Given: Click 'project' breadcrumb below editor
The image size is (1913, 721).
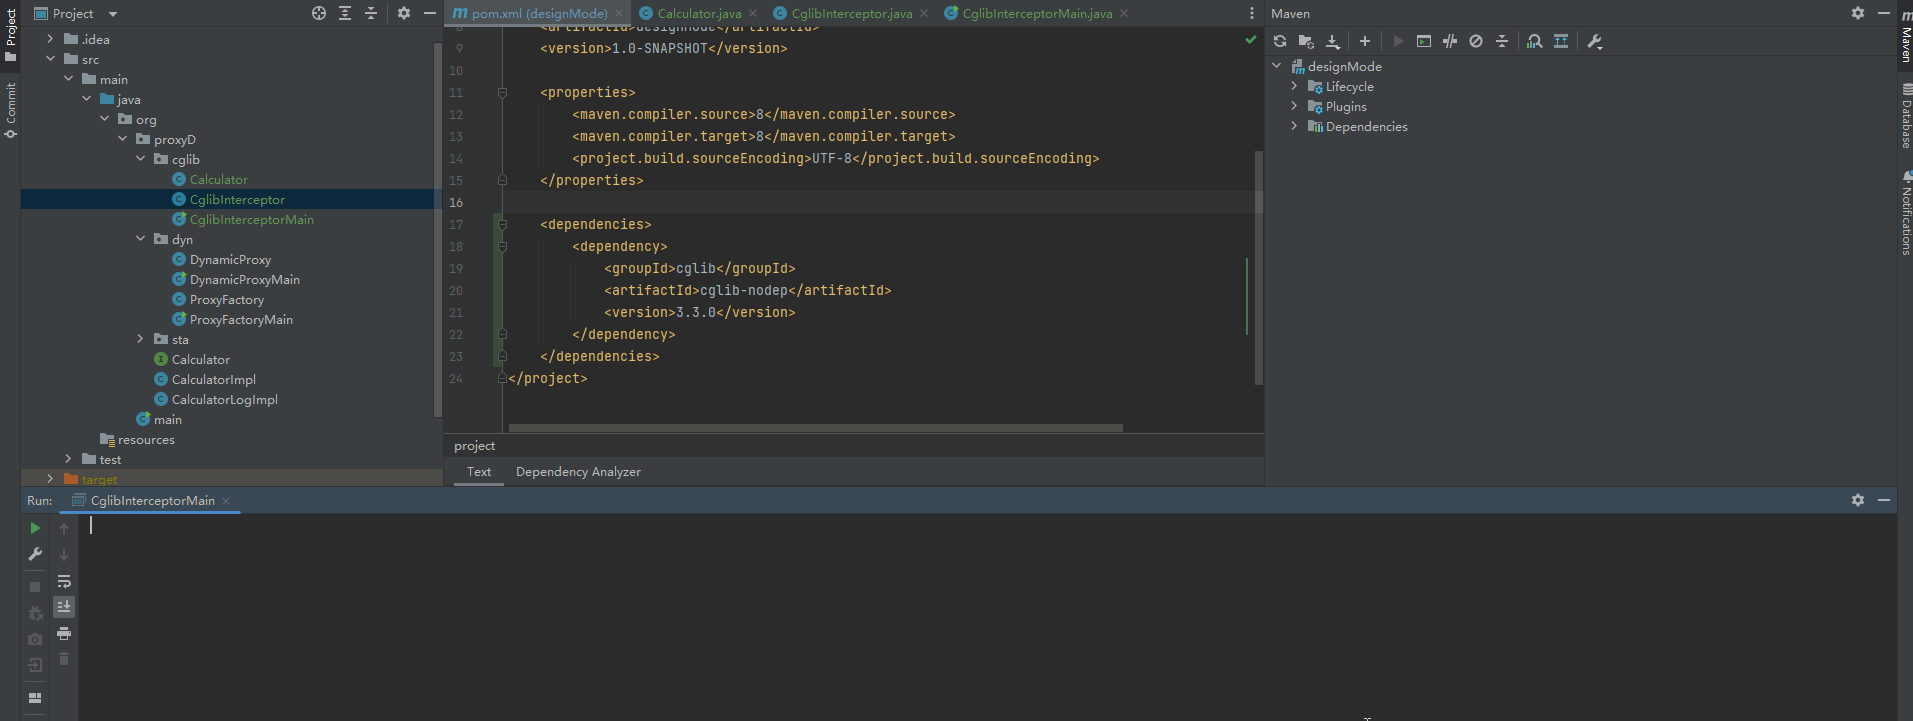Looking at the screenshot, I should [x=474, y=446].
